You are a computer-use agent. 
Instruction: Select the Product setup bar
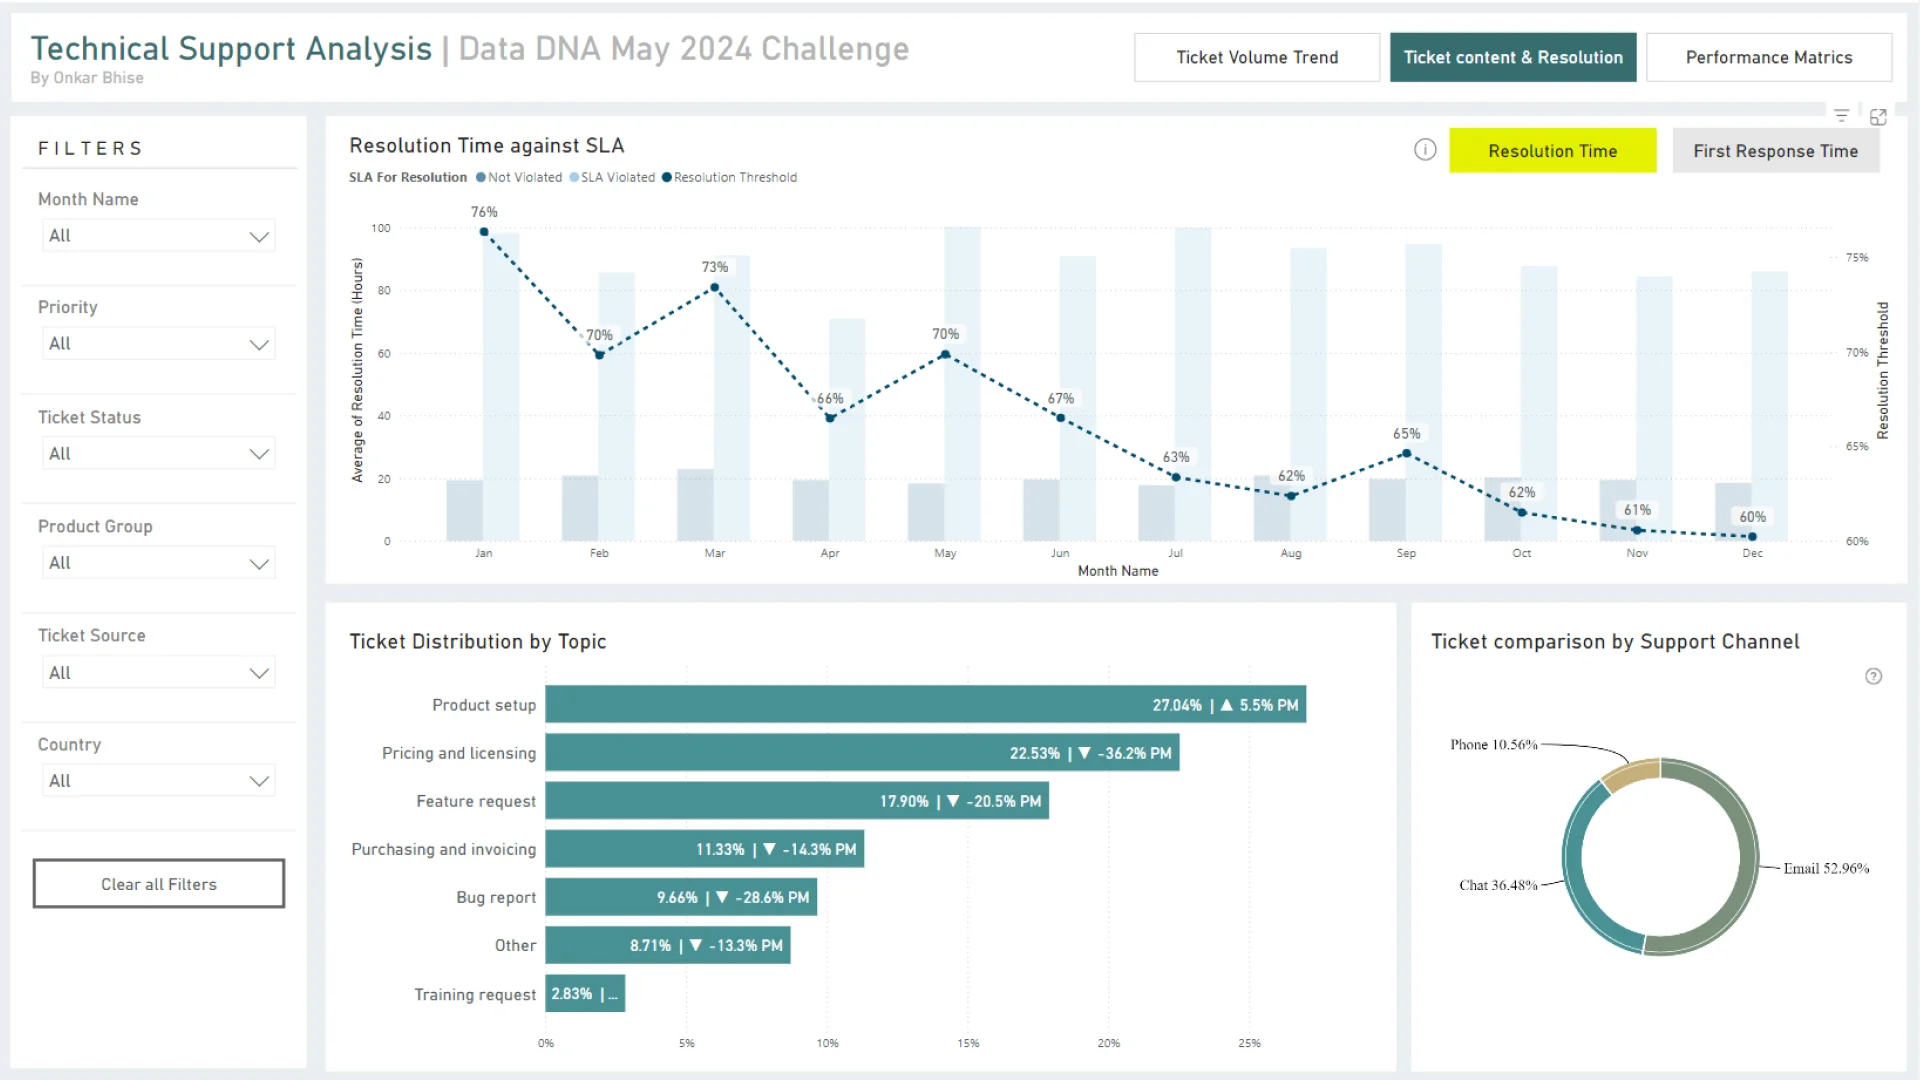point(926,705)
